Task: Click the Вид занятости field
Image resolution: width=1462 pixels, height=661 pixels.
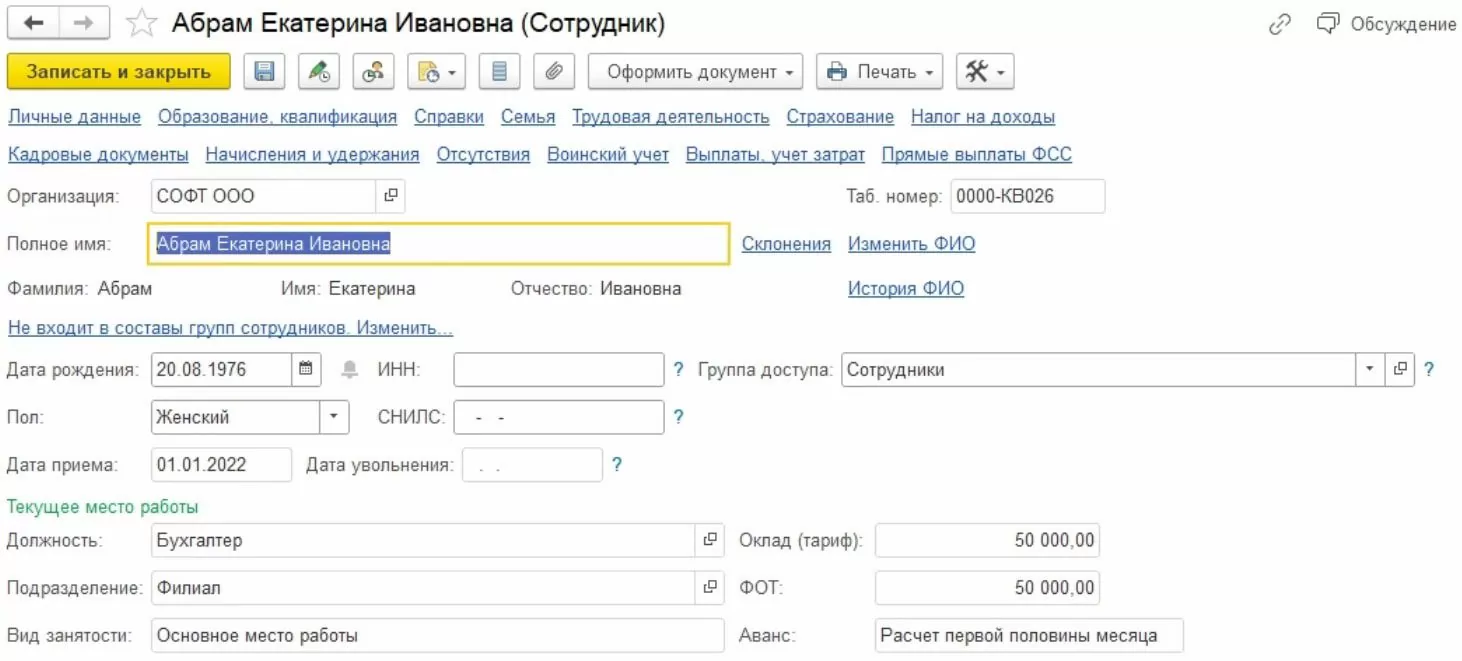Action: coord(438,635)
